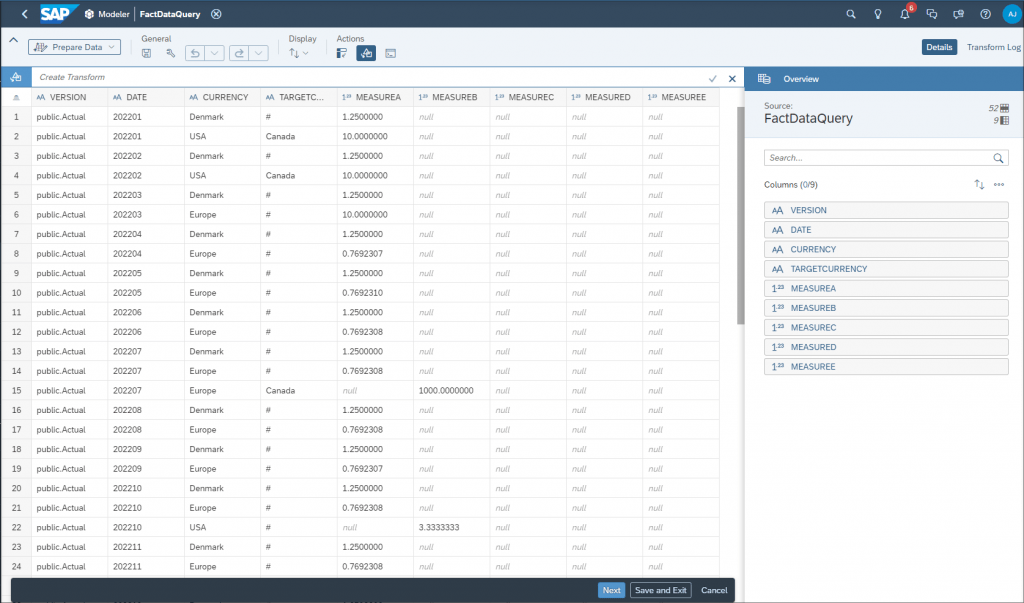Open the columns more options ellipsis
Viewport: 1024px width, 603px height.
click(999, 185)
